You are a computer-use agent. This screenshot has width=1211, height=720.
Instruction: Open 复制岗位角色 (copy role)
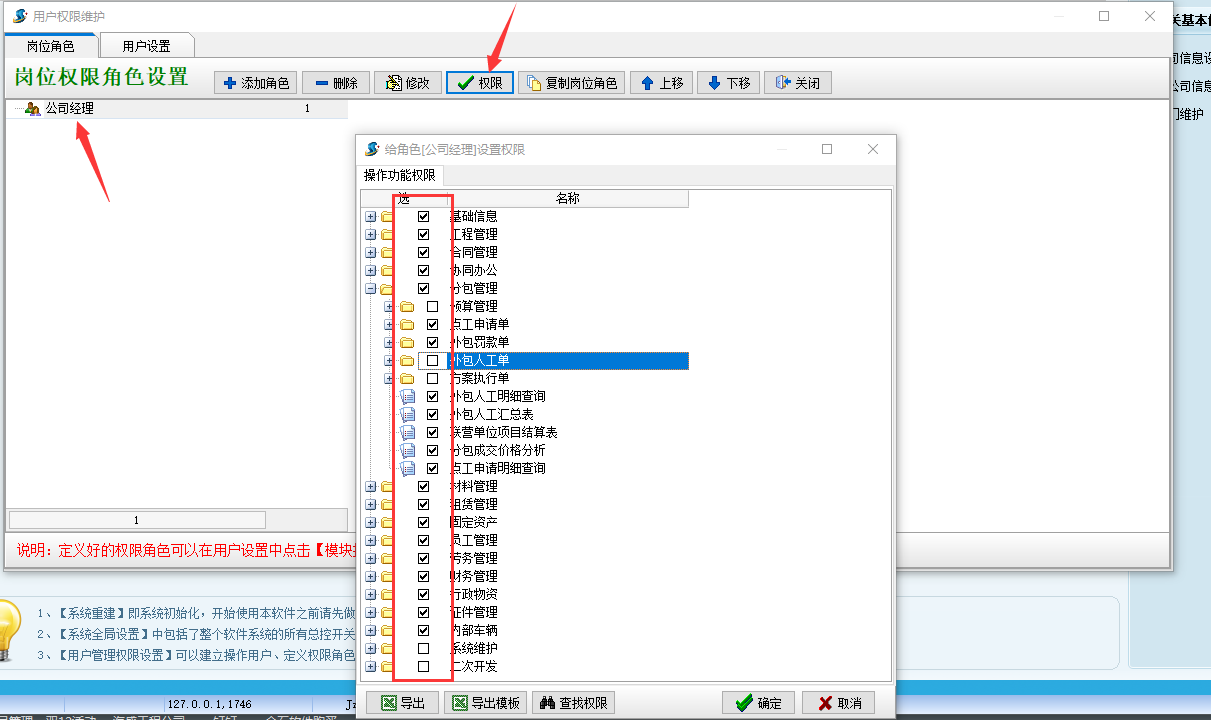tap(572, 83)
